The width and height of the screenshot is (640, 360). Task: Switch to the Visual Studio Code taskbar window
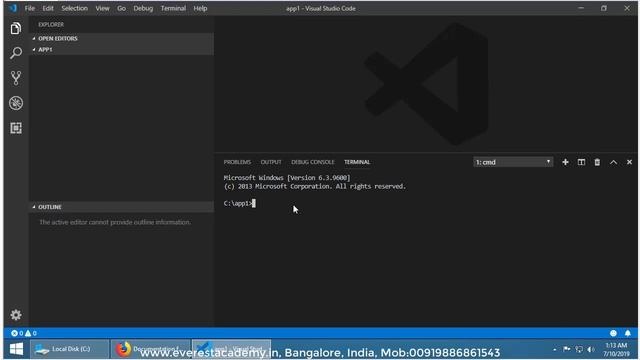coord(231,349)
